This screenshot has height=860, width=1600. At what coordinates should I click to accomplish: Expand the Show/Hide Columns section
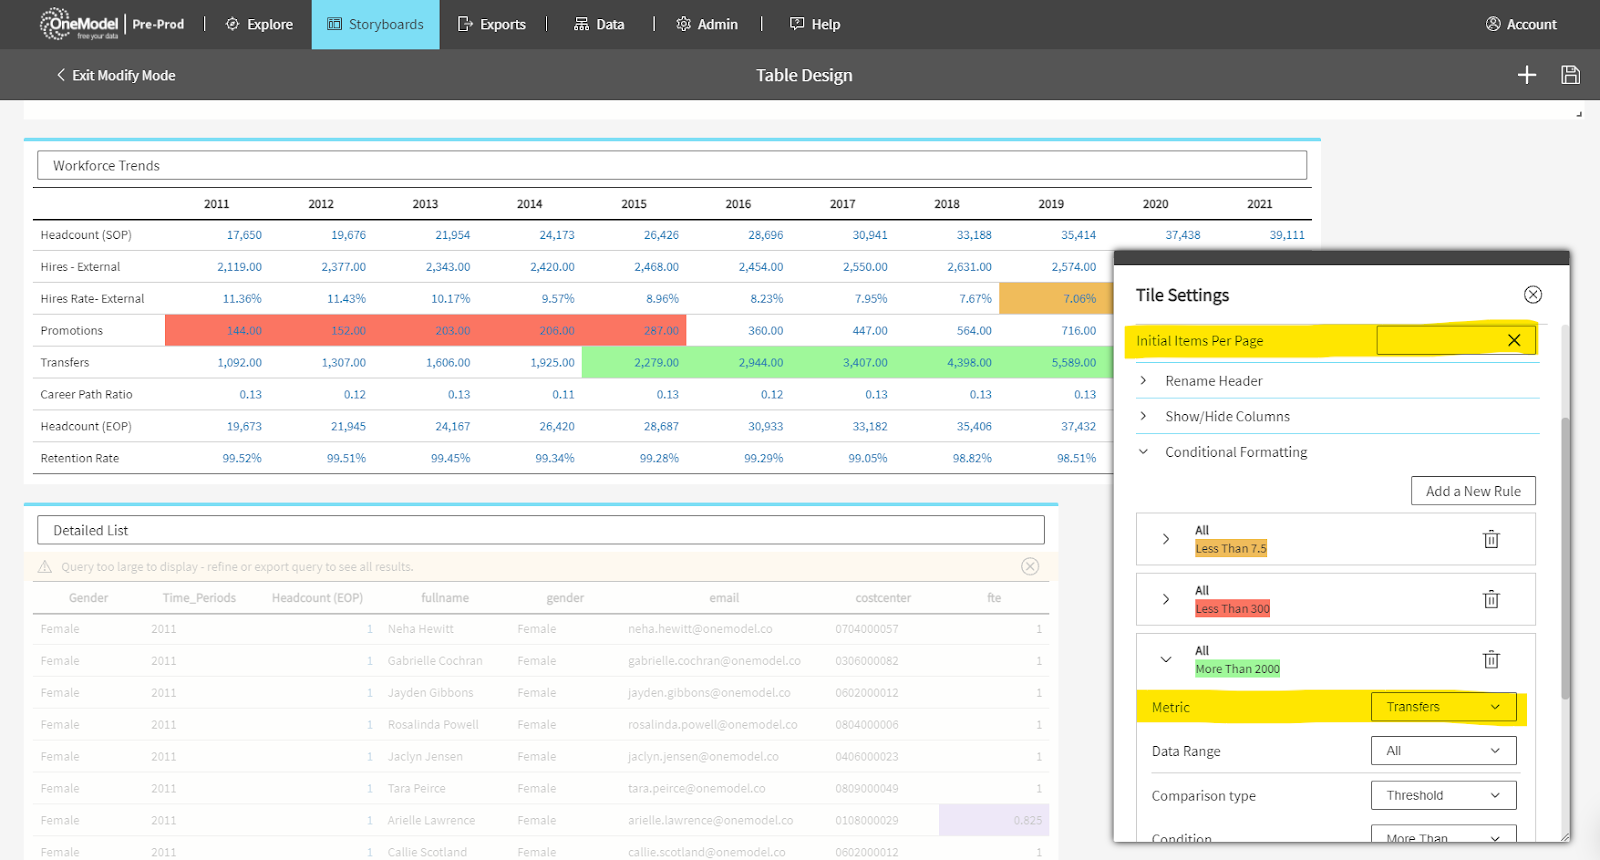coord(1144,416)
